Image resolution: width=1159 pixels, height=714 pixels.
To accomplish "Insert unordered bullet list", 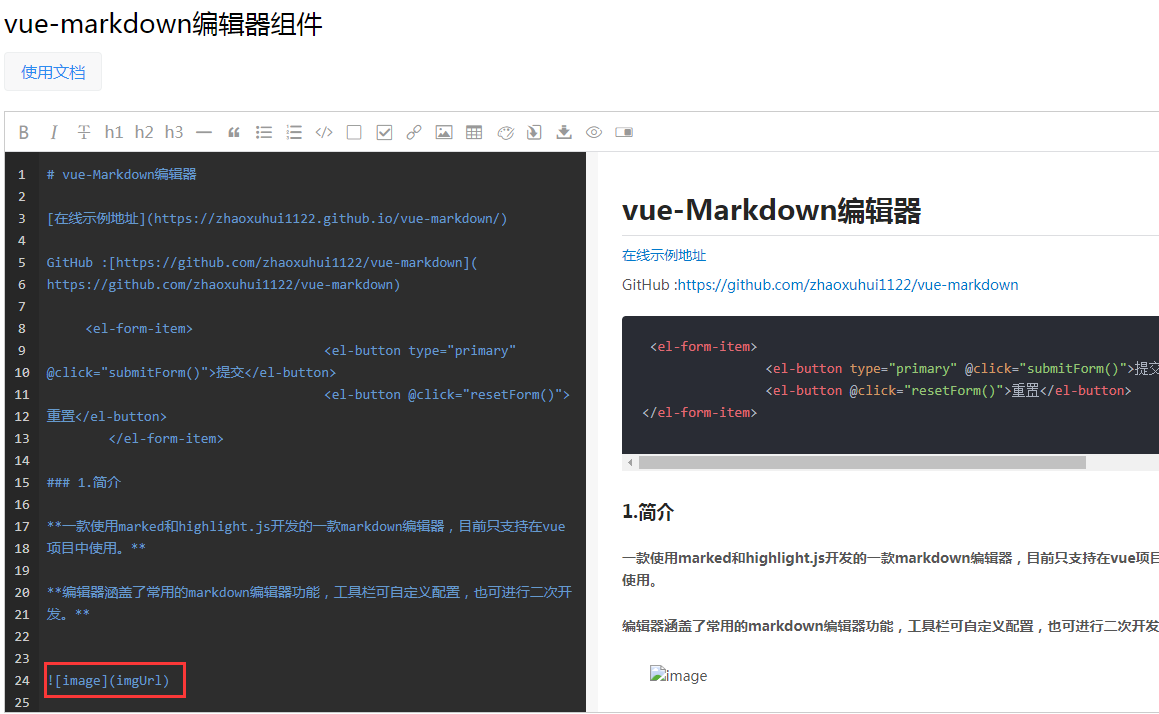I will point(264,132).
